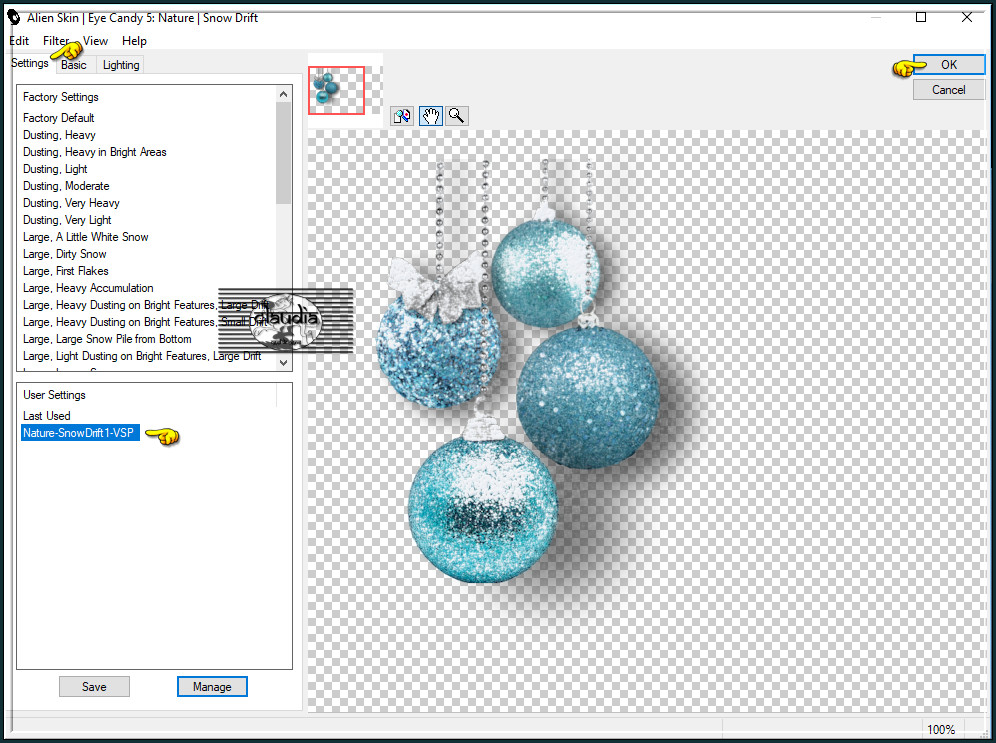Switch to the Lighting tab
This screenshot has height=743, width=996.
[121, 65]
